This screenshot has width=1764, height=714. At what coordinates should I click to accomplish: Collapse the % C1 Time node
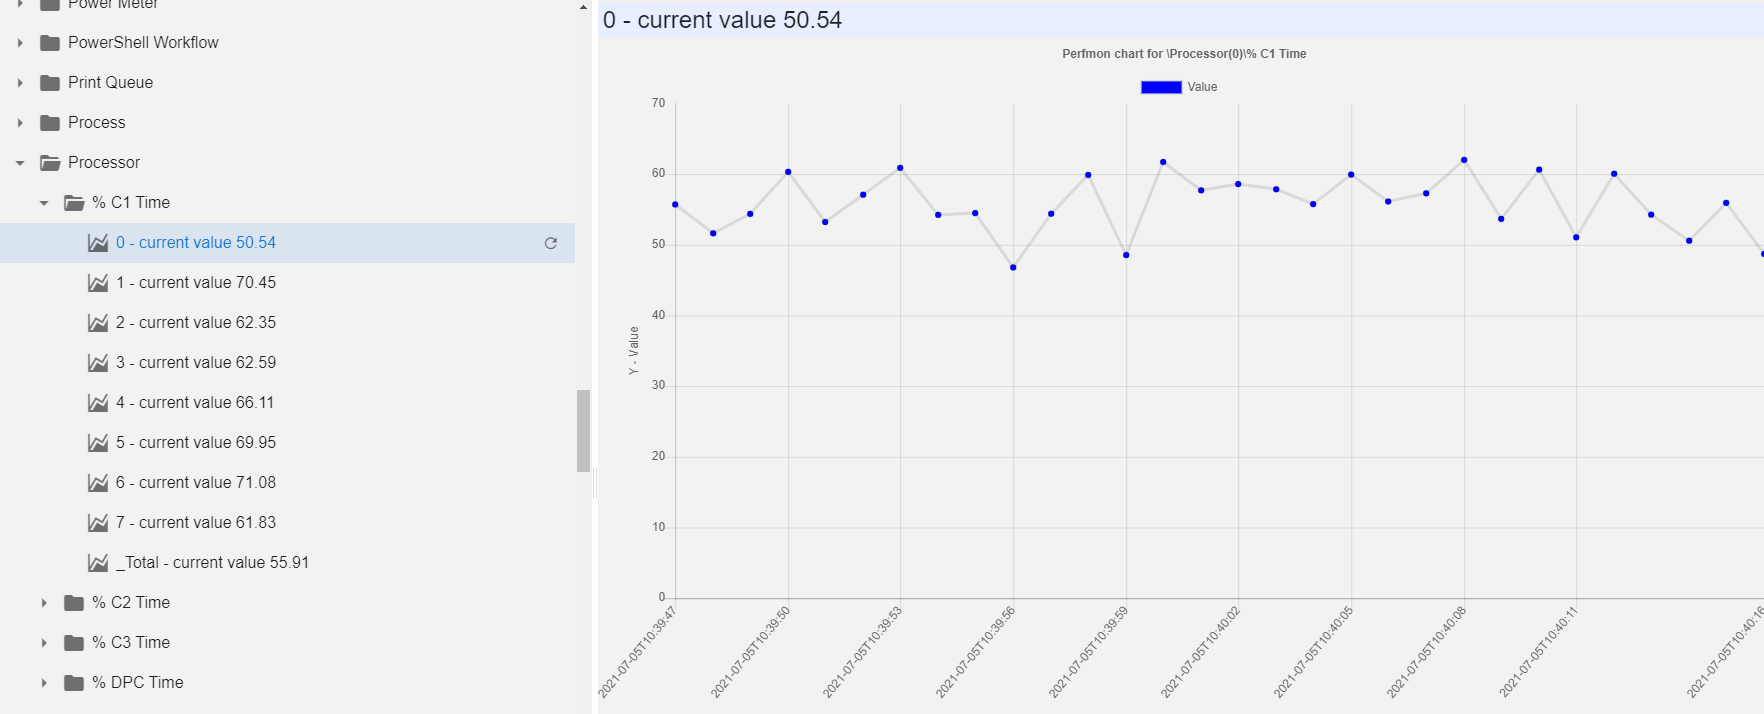pos(44,203)
